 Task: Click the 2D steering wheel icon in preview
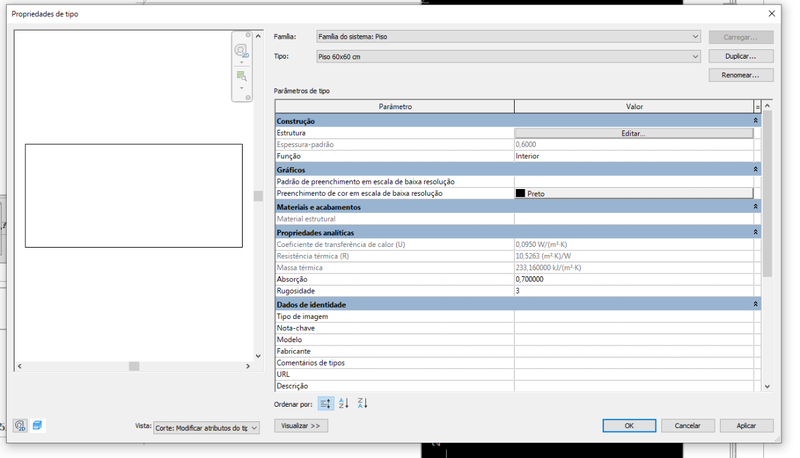[x=241, y=50]
